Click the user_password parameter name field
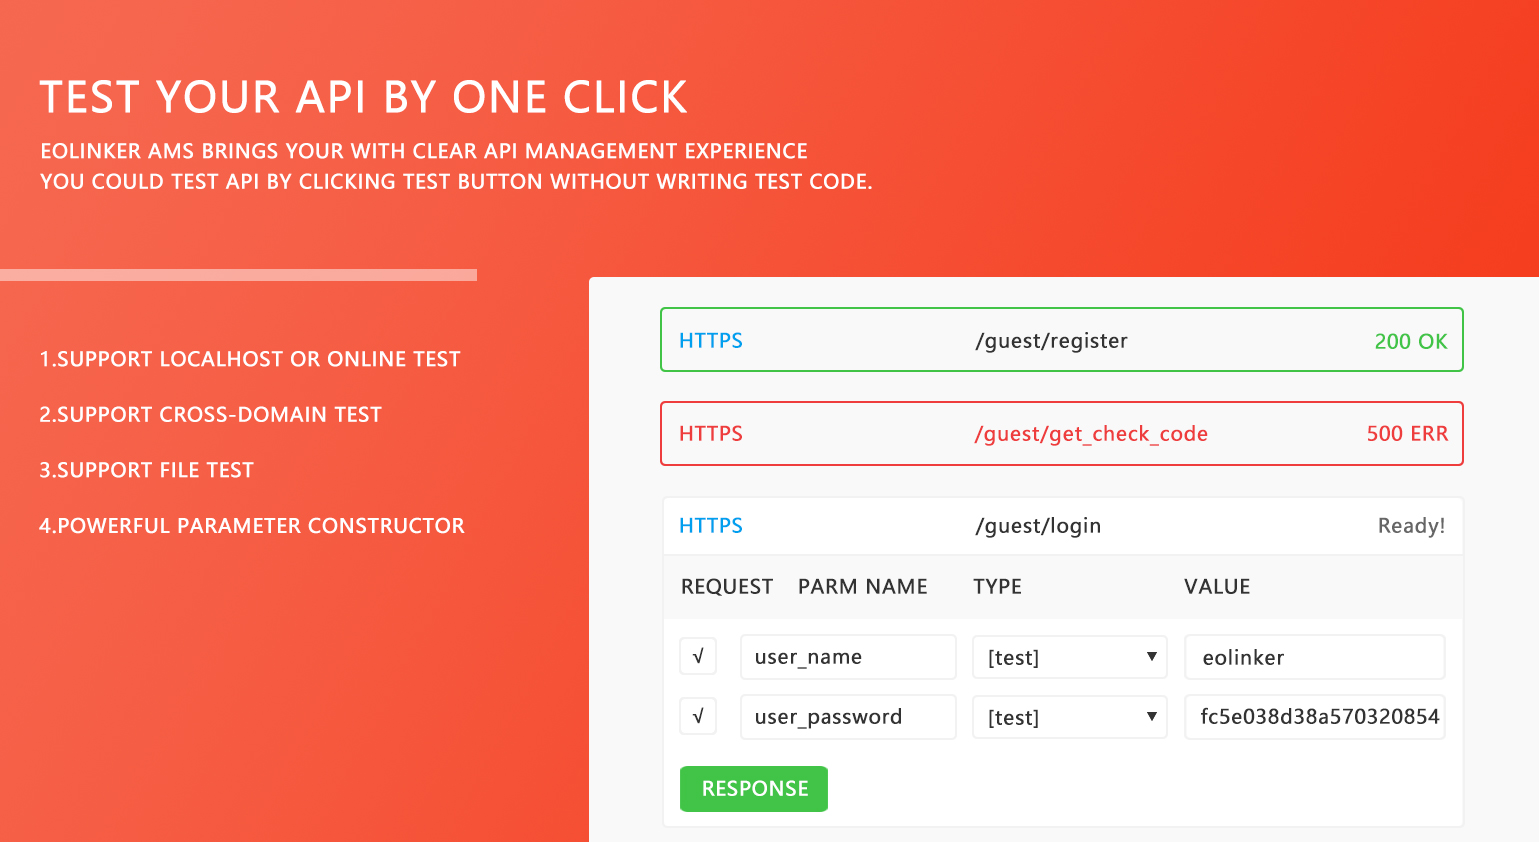 click(847, 717)
